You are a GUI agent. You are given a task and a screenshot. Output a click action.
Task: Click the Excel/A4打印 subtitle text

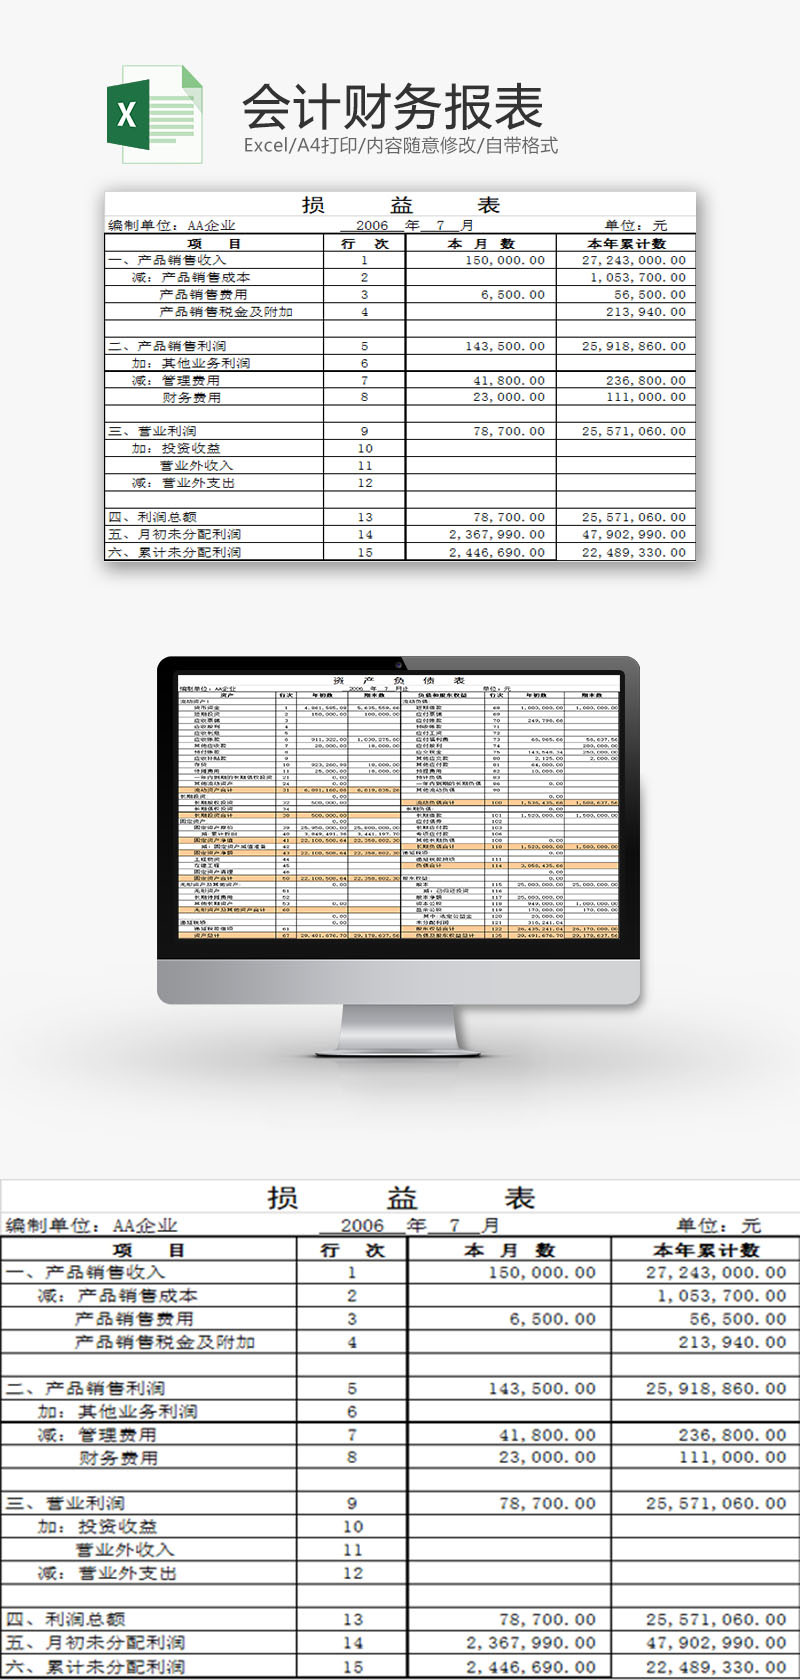pos(400,146)
